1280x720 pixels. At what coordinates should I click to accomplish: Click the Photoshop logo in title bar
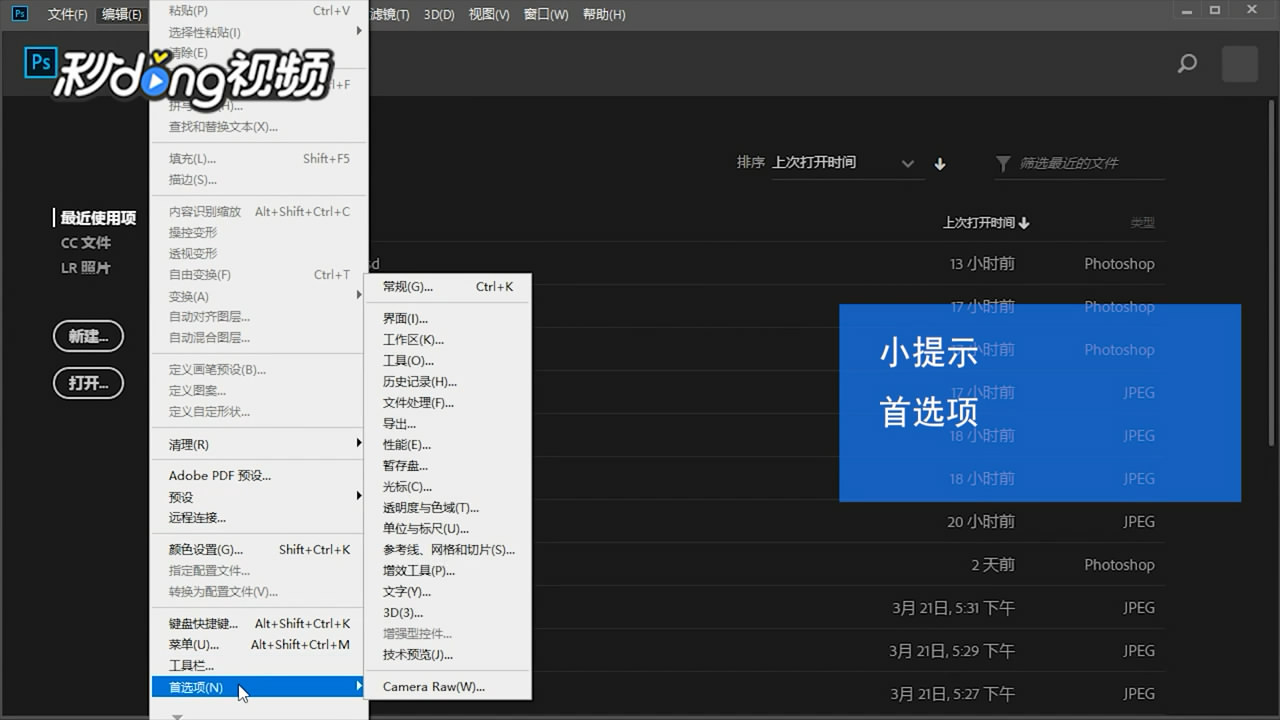pyautogui.click(x=19, y=13)
